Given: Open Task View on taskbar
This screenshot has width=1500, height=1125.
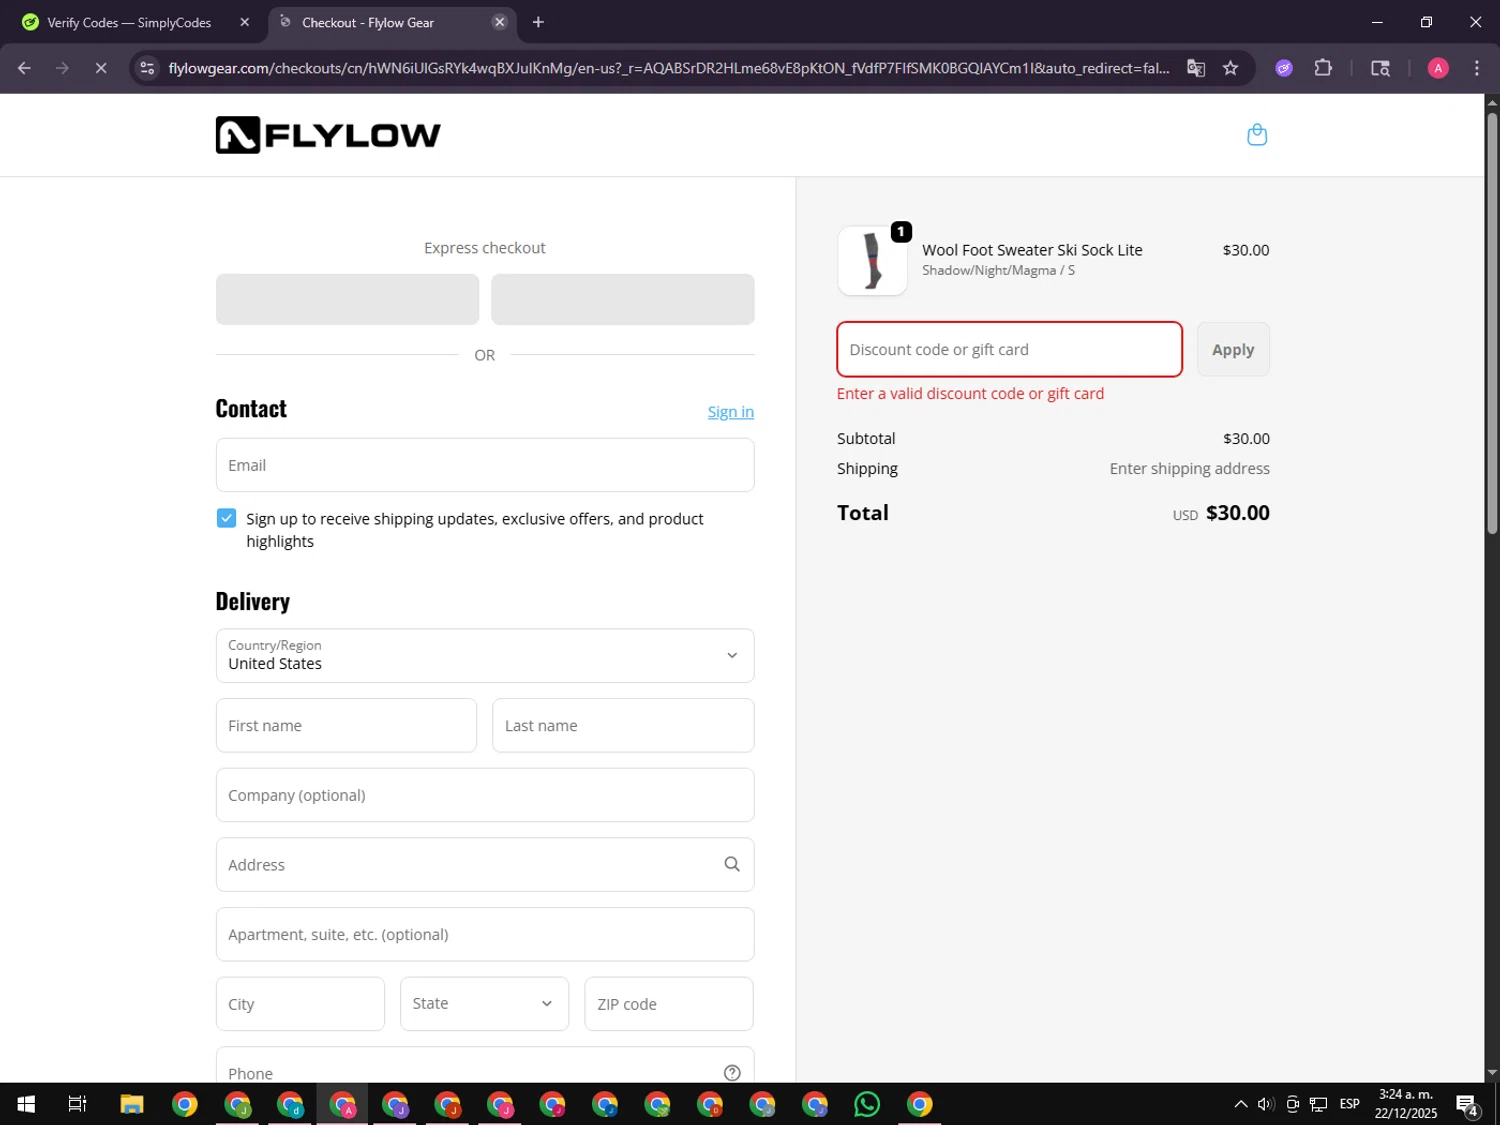Looking at the screenshot, I should coord(78,1104).
